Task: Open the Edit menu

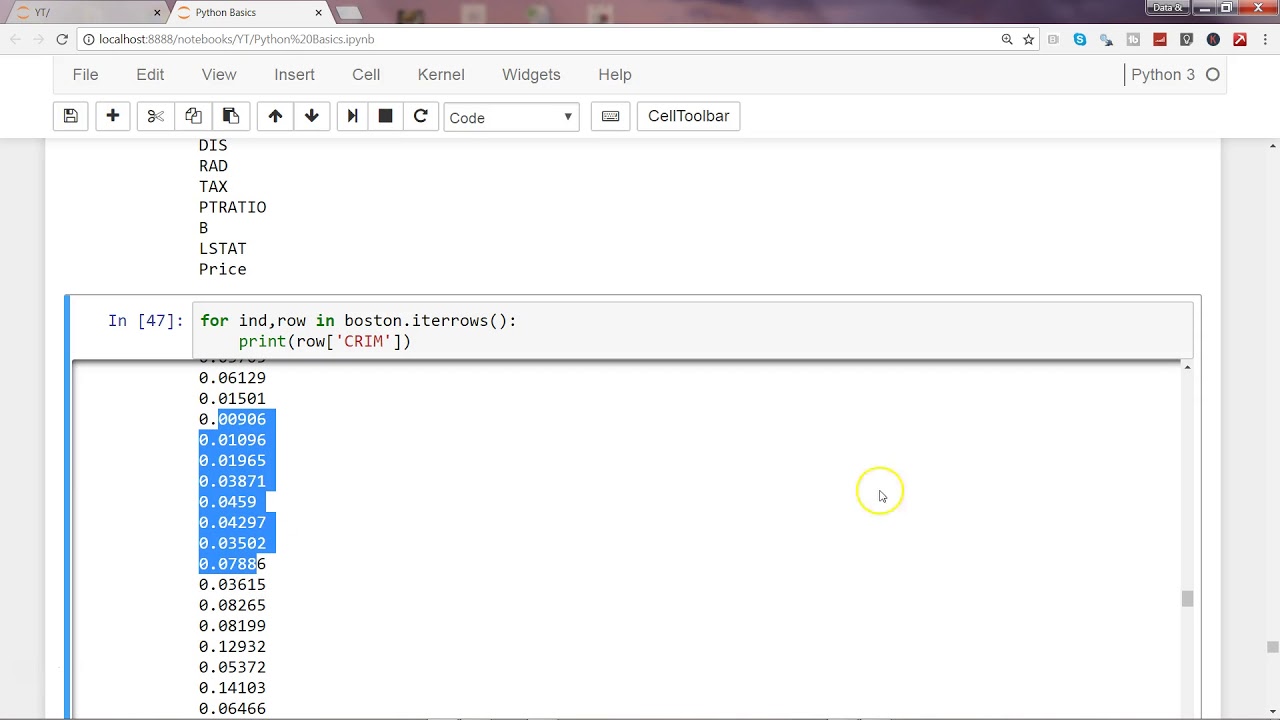Action: click(x=150, y=74)
